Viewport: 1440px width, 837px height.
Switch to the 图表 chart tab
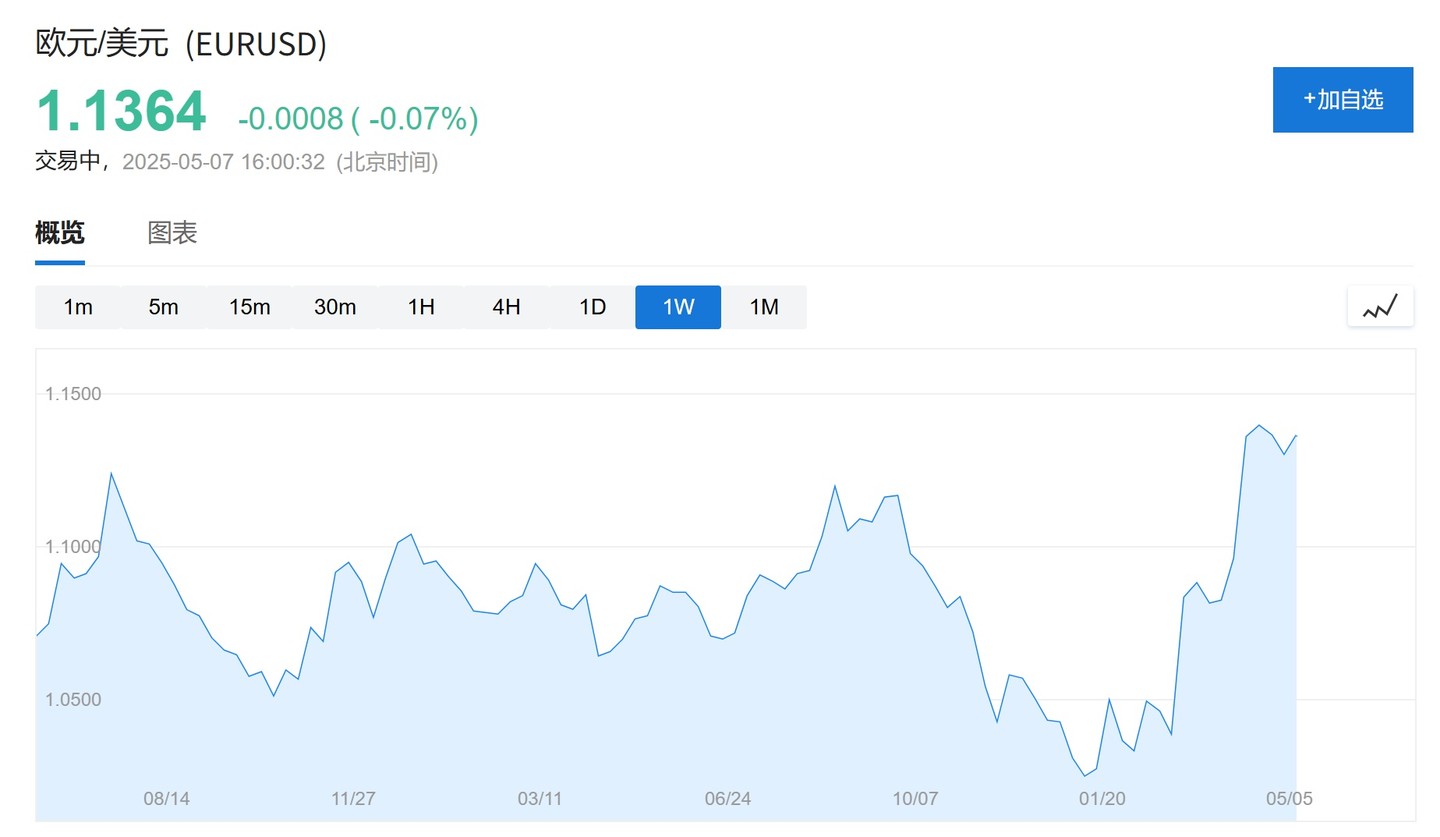[173, 234]
